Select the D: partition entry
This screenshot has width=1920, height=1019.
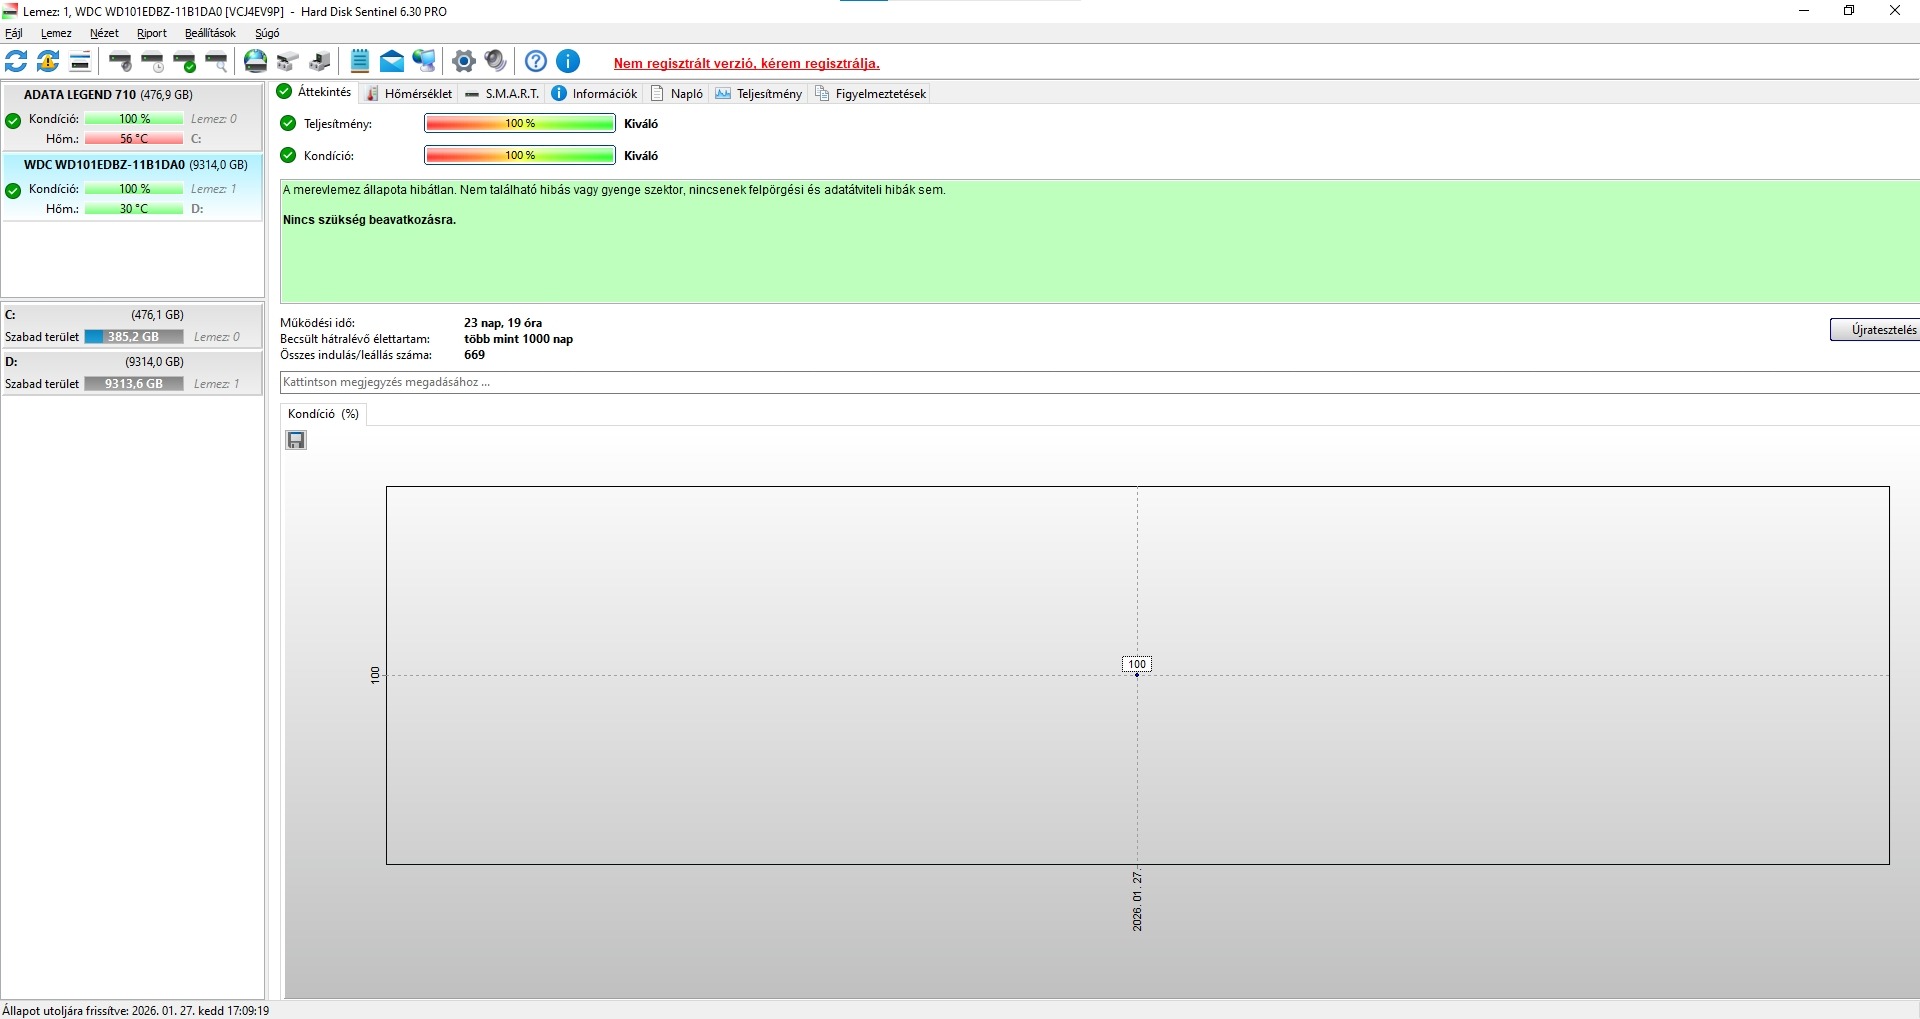coord(132,373)
